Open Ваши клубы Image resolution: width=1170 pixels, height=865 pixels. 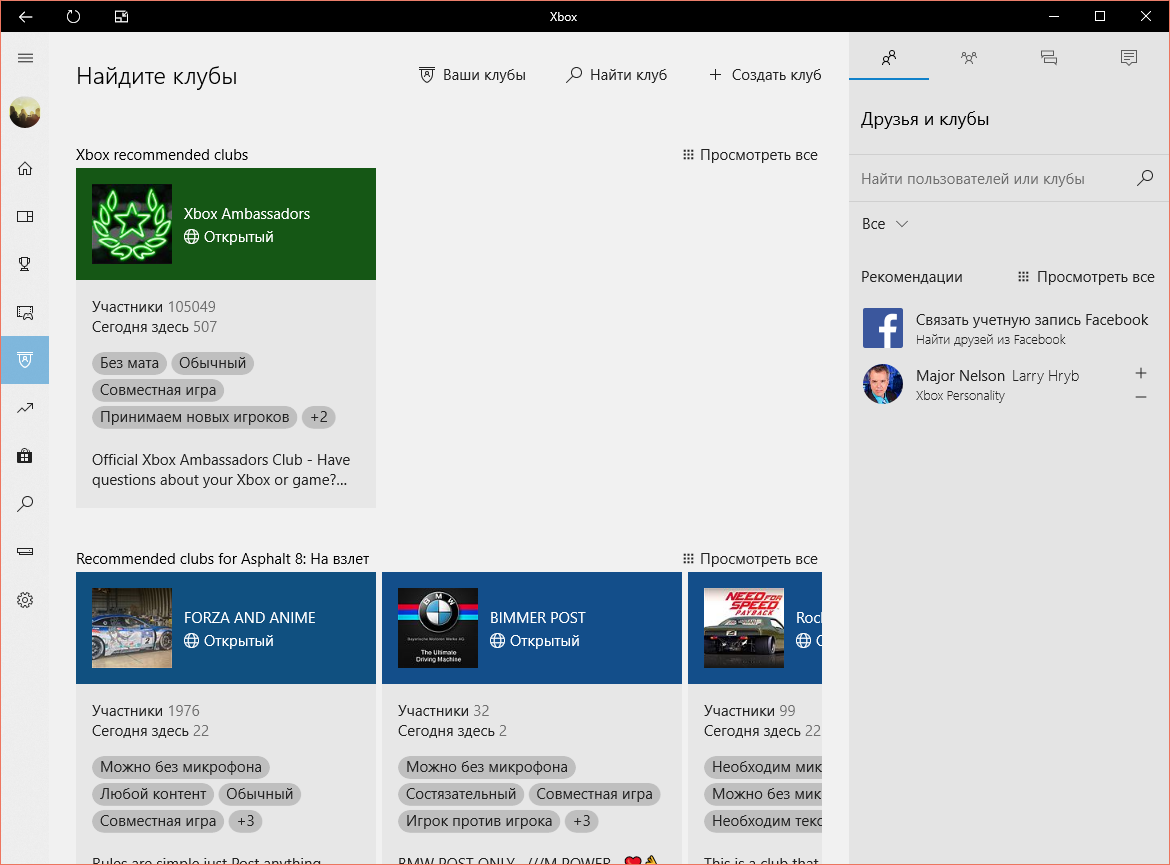point(472,75)
